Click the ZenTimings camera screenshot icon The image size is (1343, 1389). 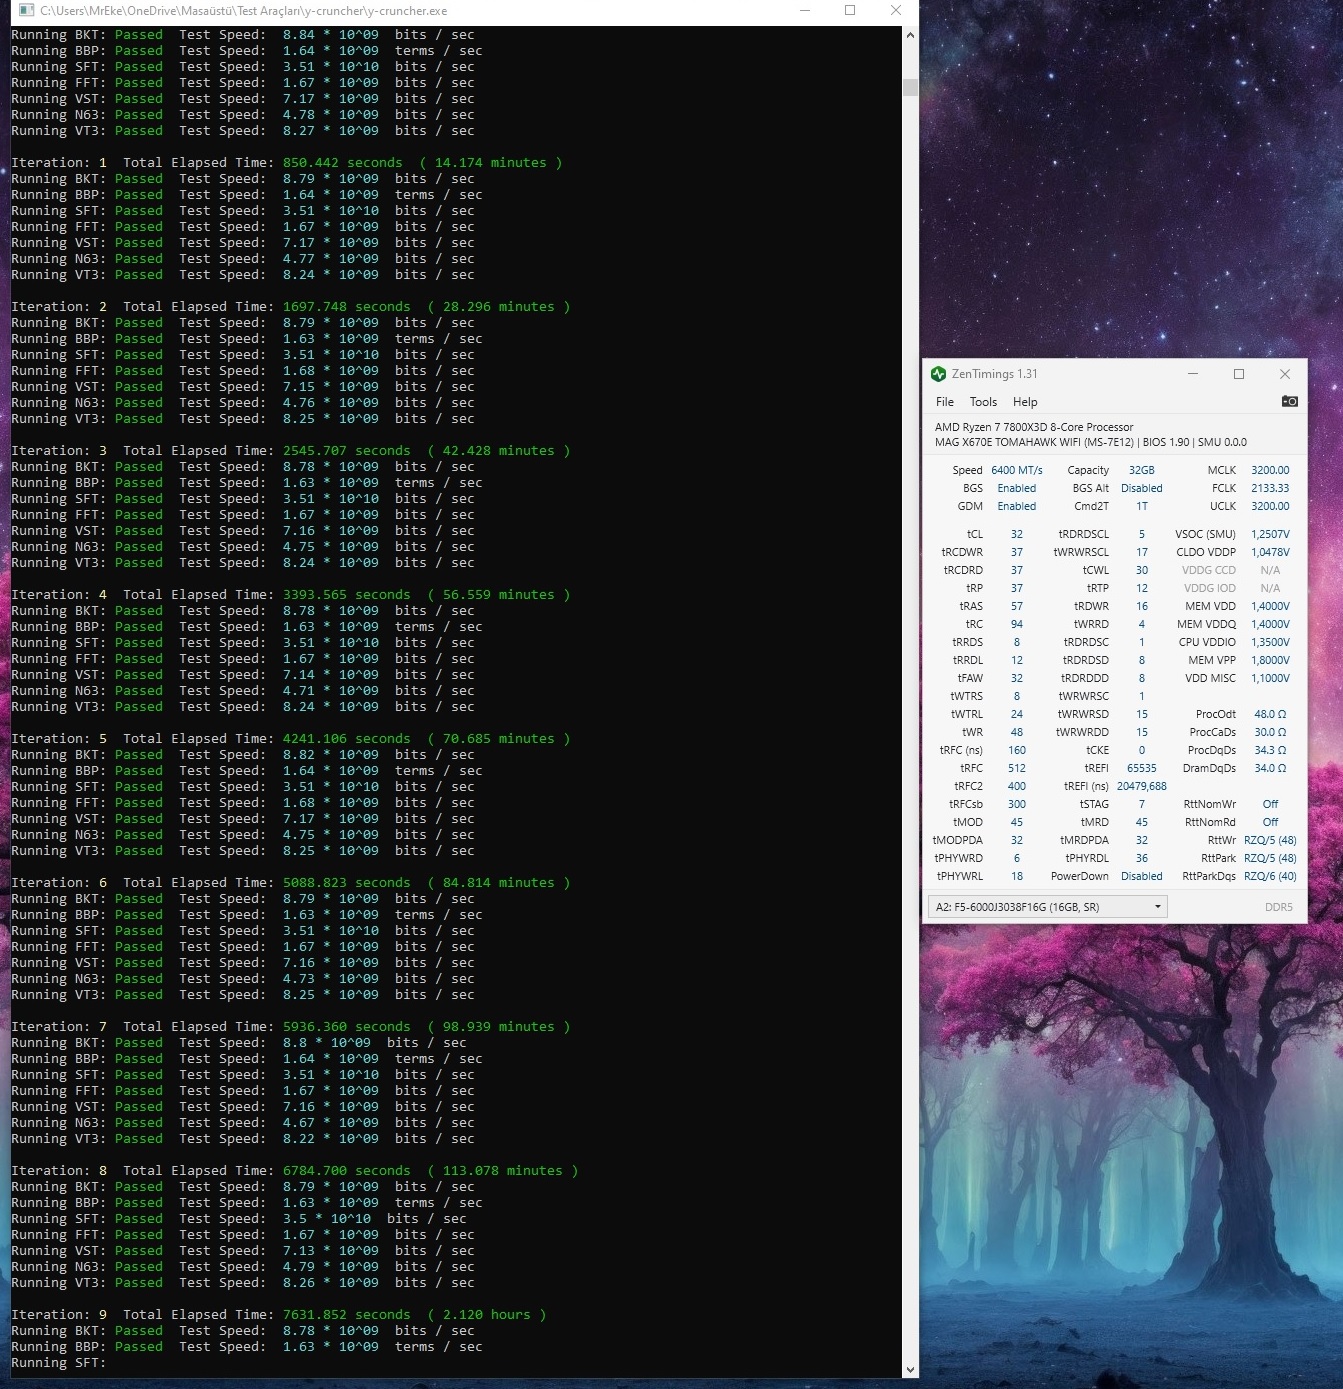click(1289, 401)
